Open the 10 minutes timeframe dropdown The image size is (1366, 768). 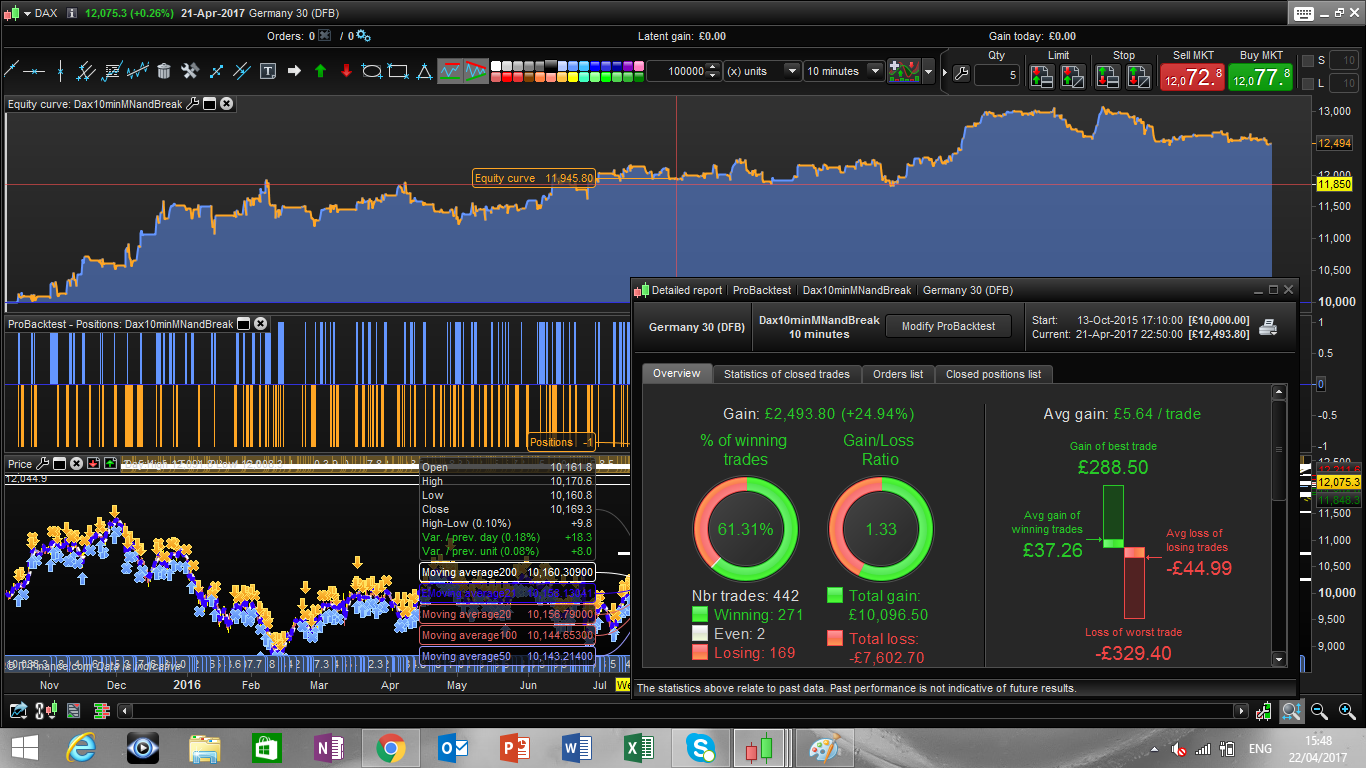tap(876, 71)
